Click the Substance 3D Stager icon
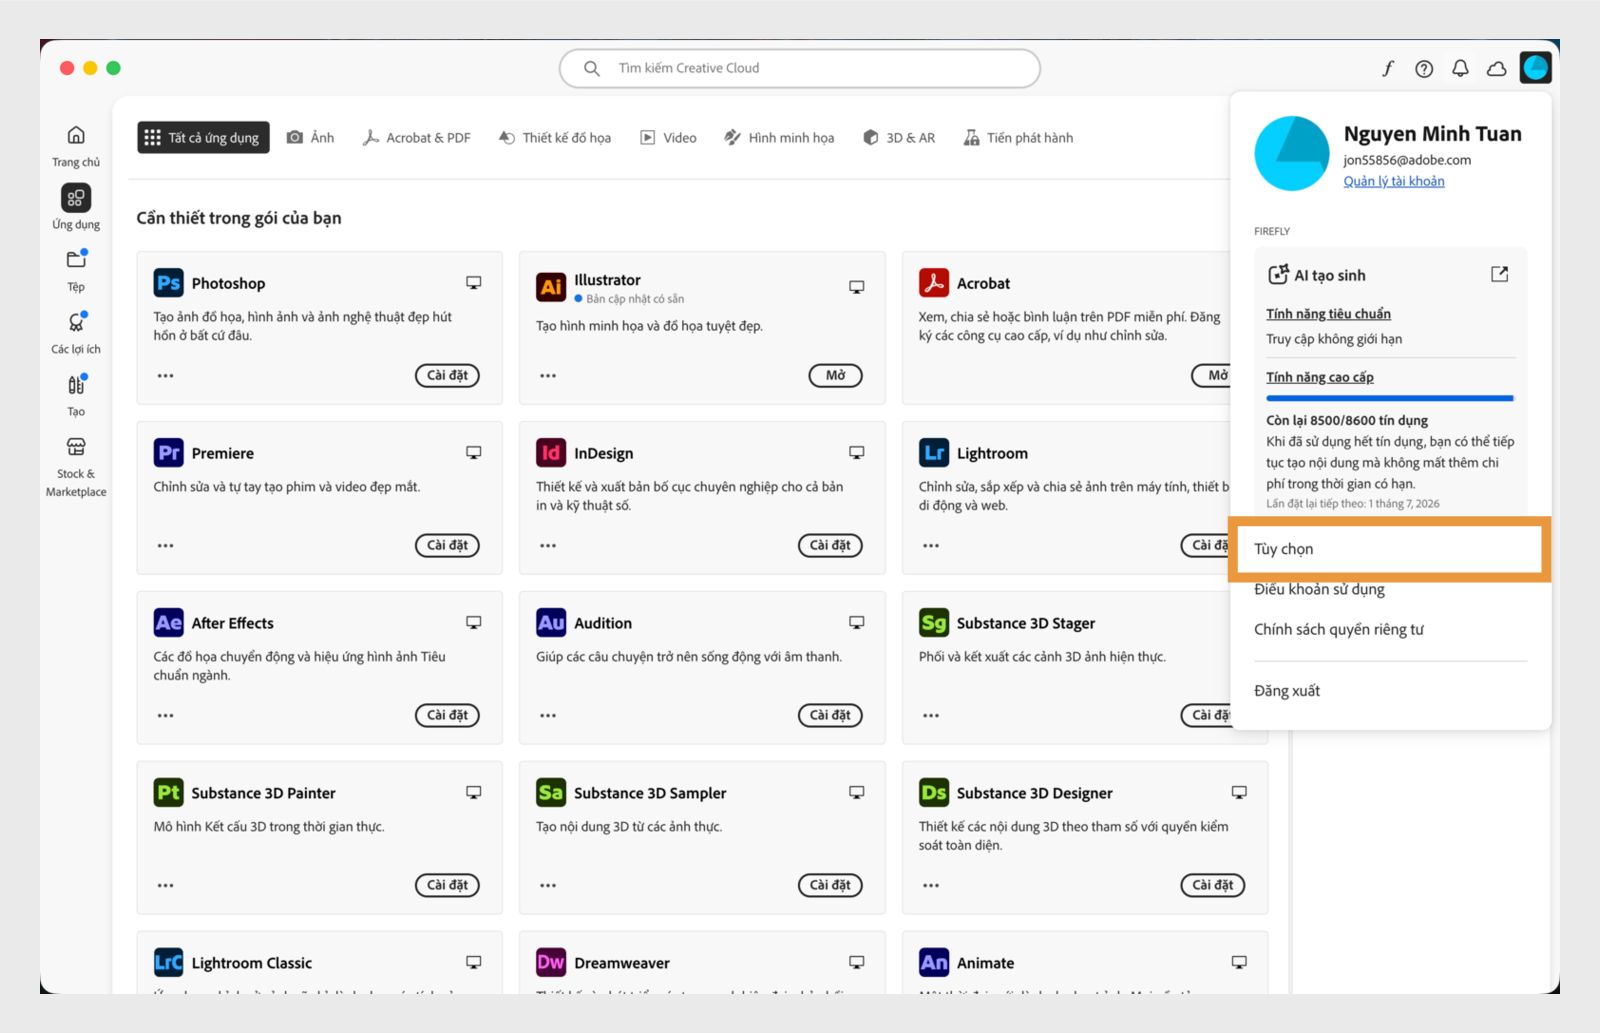1600x1034 pixels. (x=934, y=623)
